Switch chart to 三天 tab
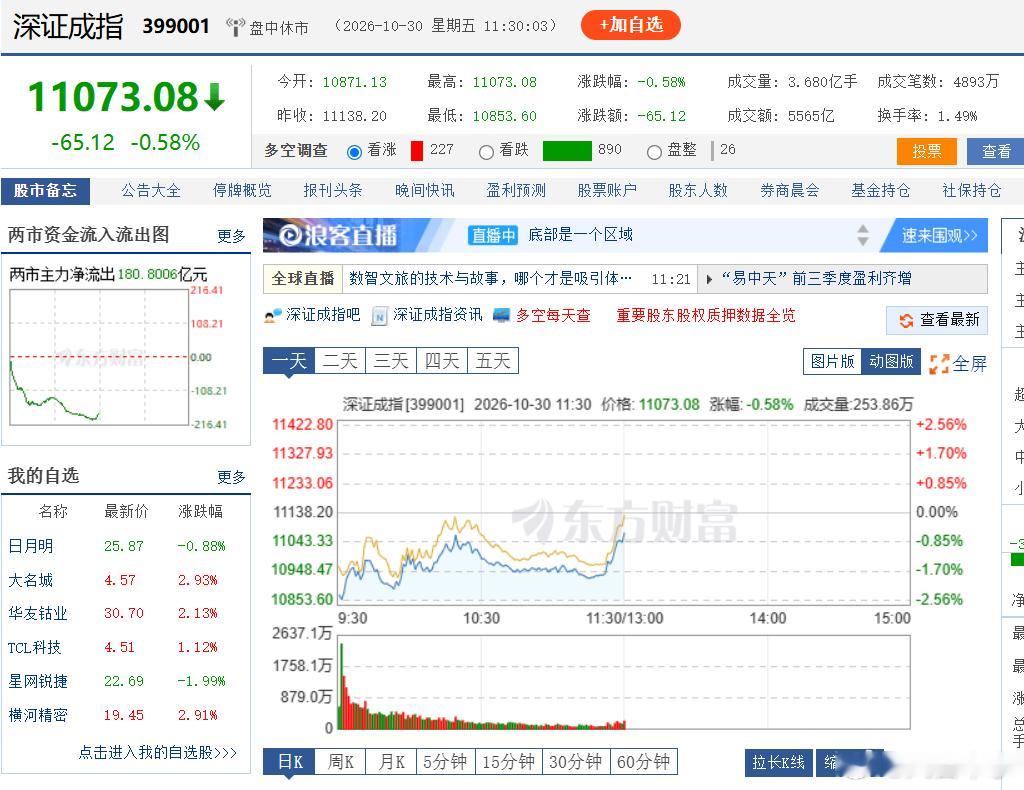The height and width of the screenshot is (790, 1024). point(391,360)
